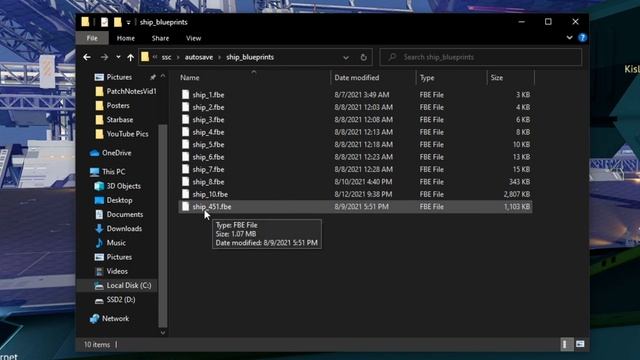Select the autosave breadcrumb segment
The image size is (640, 360).
(x=199, y=57)
